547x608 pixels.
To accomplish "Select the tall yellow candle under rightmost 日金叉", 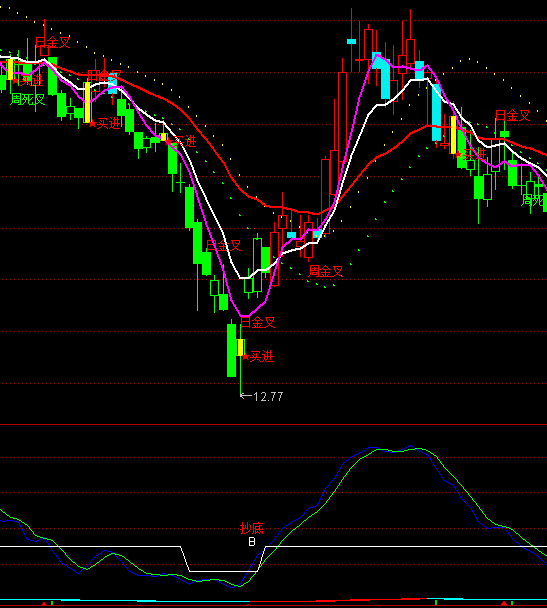I will coord(453,135).
